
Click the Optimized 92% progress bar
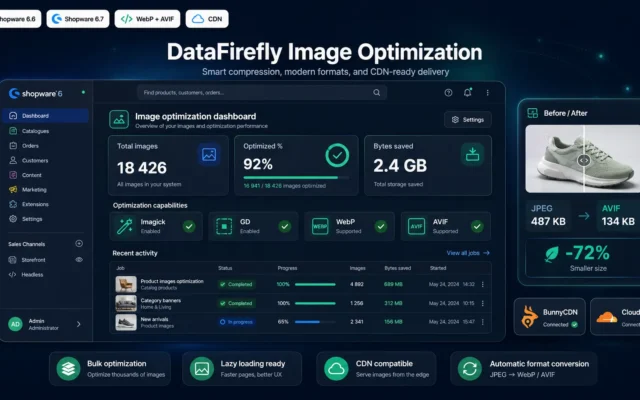coord(296,178)
